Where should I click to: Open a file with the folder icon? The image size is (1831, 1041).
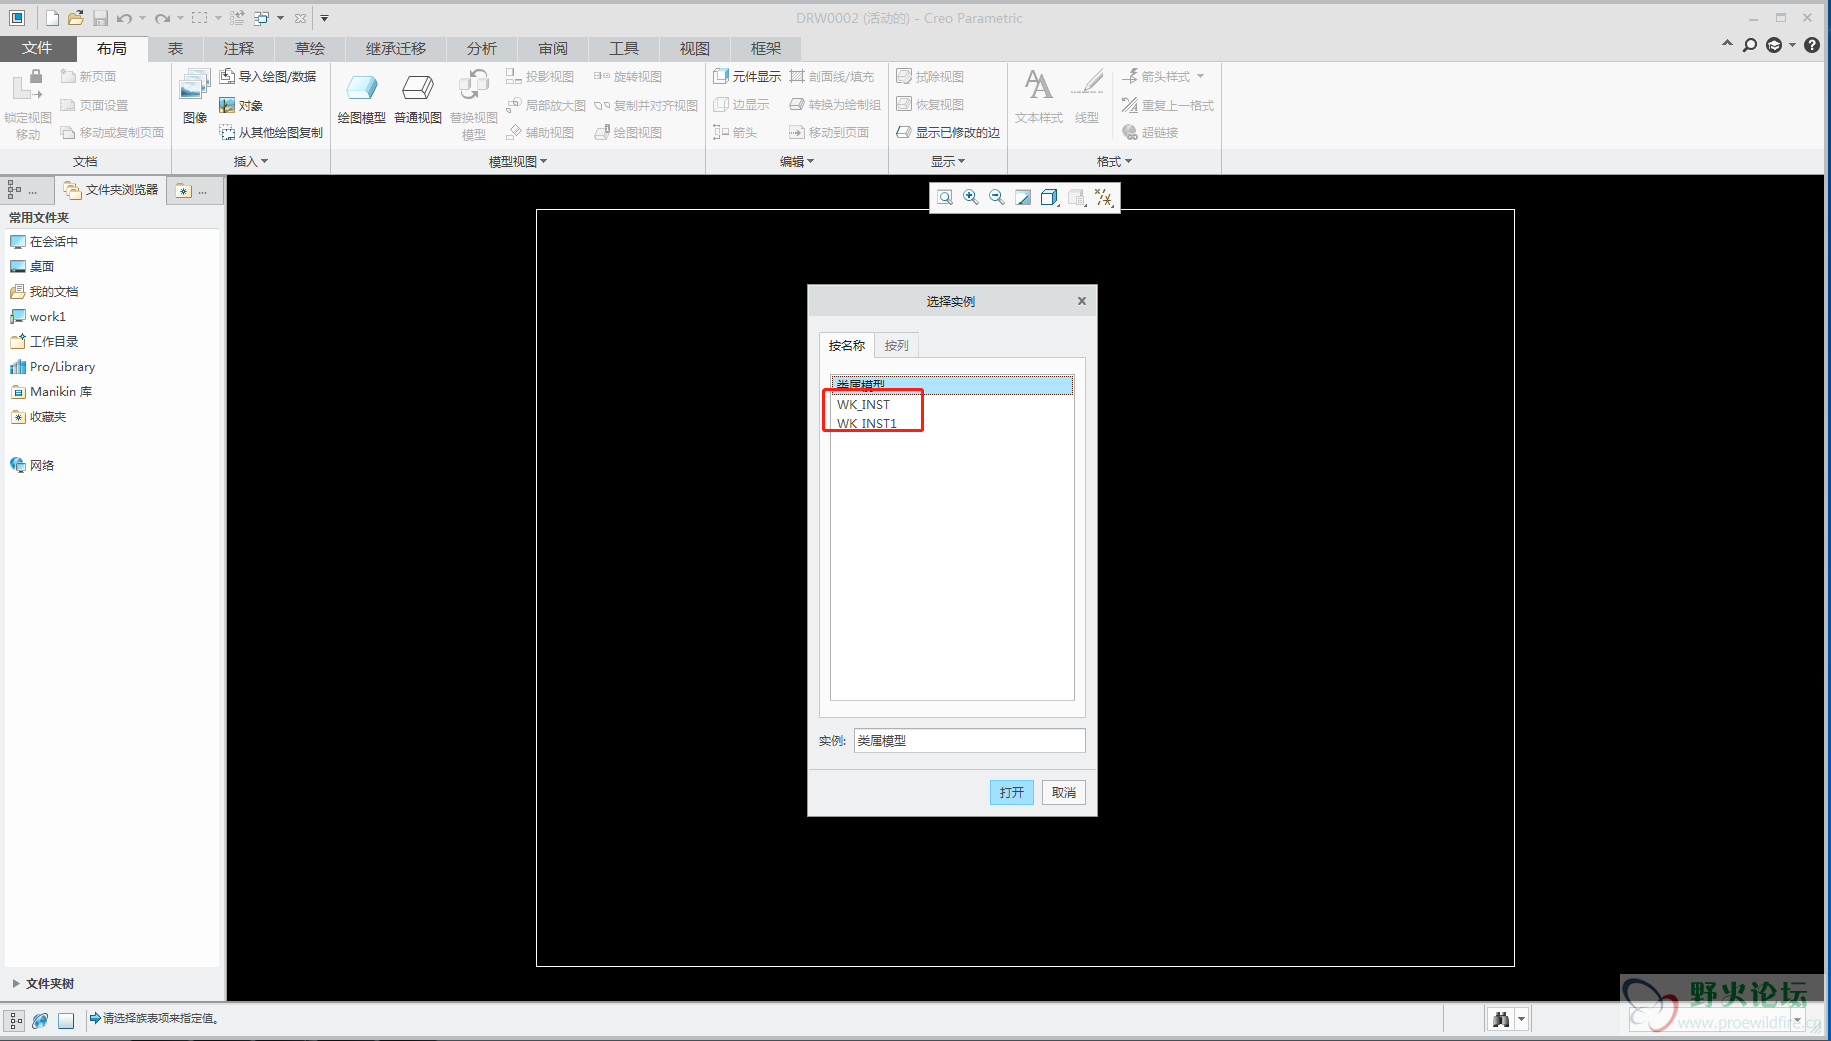(x=75, y=18)
